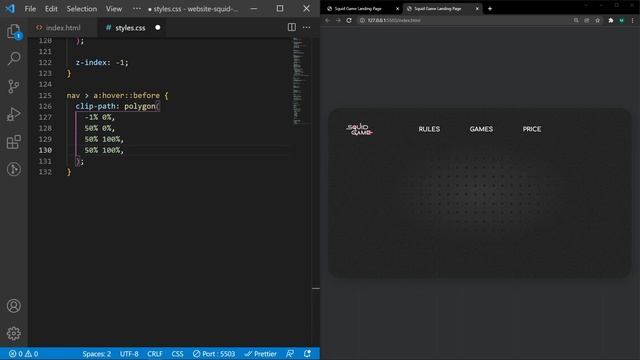Change line endings via CRLF
This screenshot has width=640, height=360.
tap(155, 354)
